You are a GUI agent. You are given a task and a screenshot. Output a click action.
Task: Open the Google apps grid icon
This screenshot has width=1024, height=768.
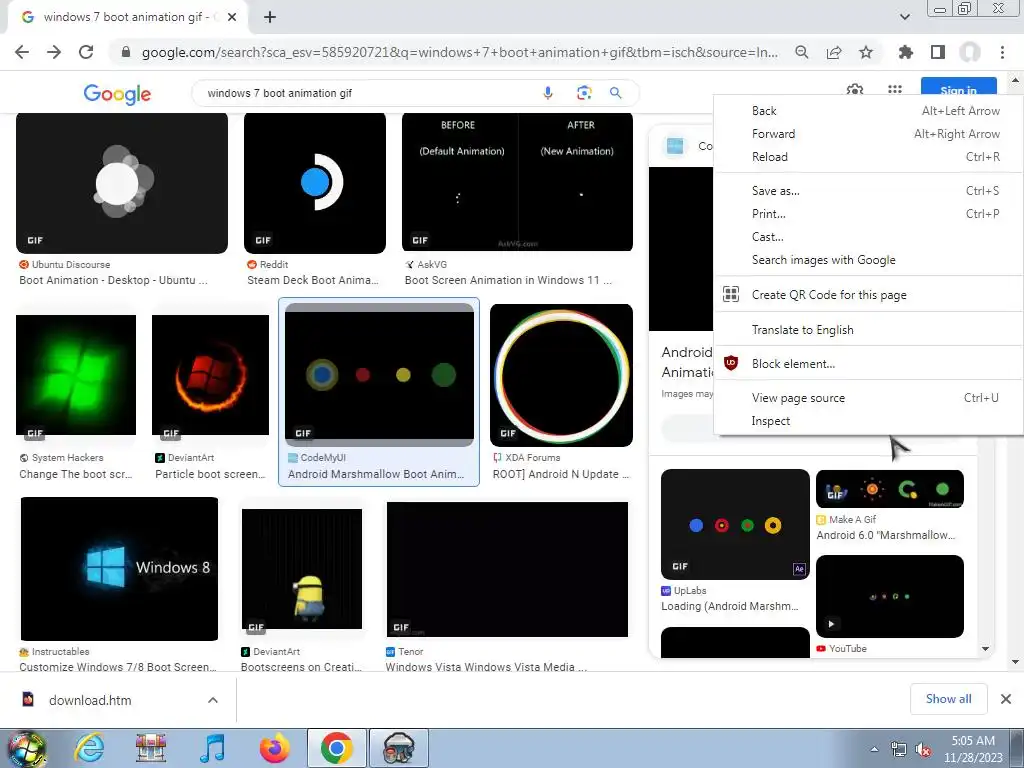895,89
